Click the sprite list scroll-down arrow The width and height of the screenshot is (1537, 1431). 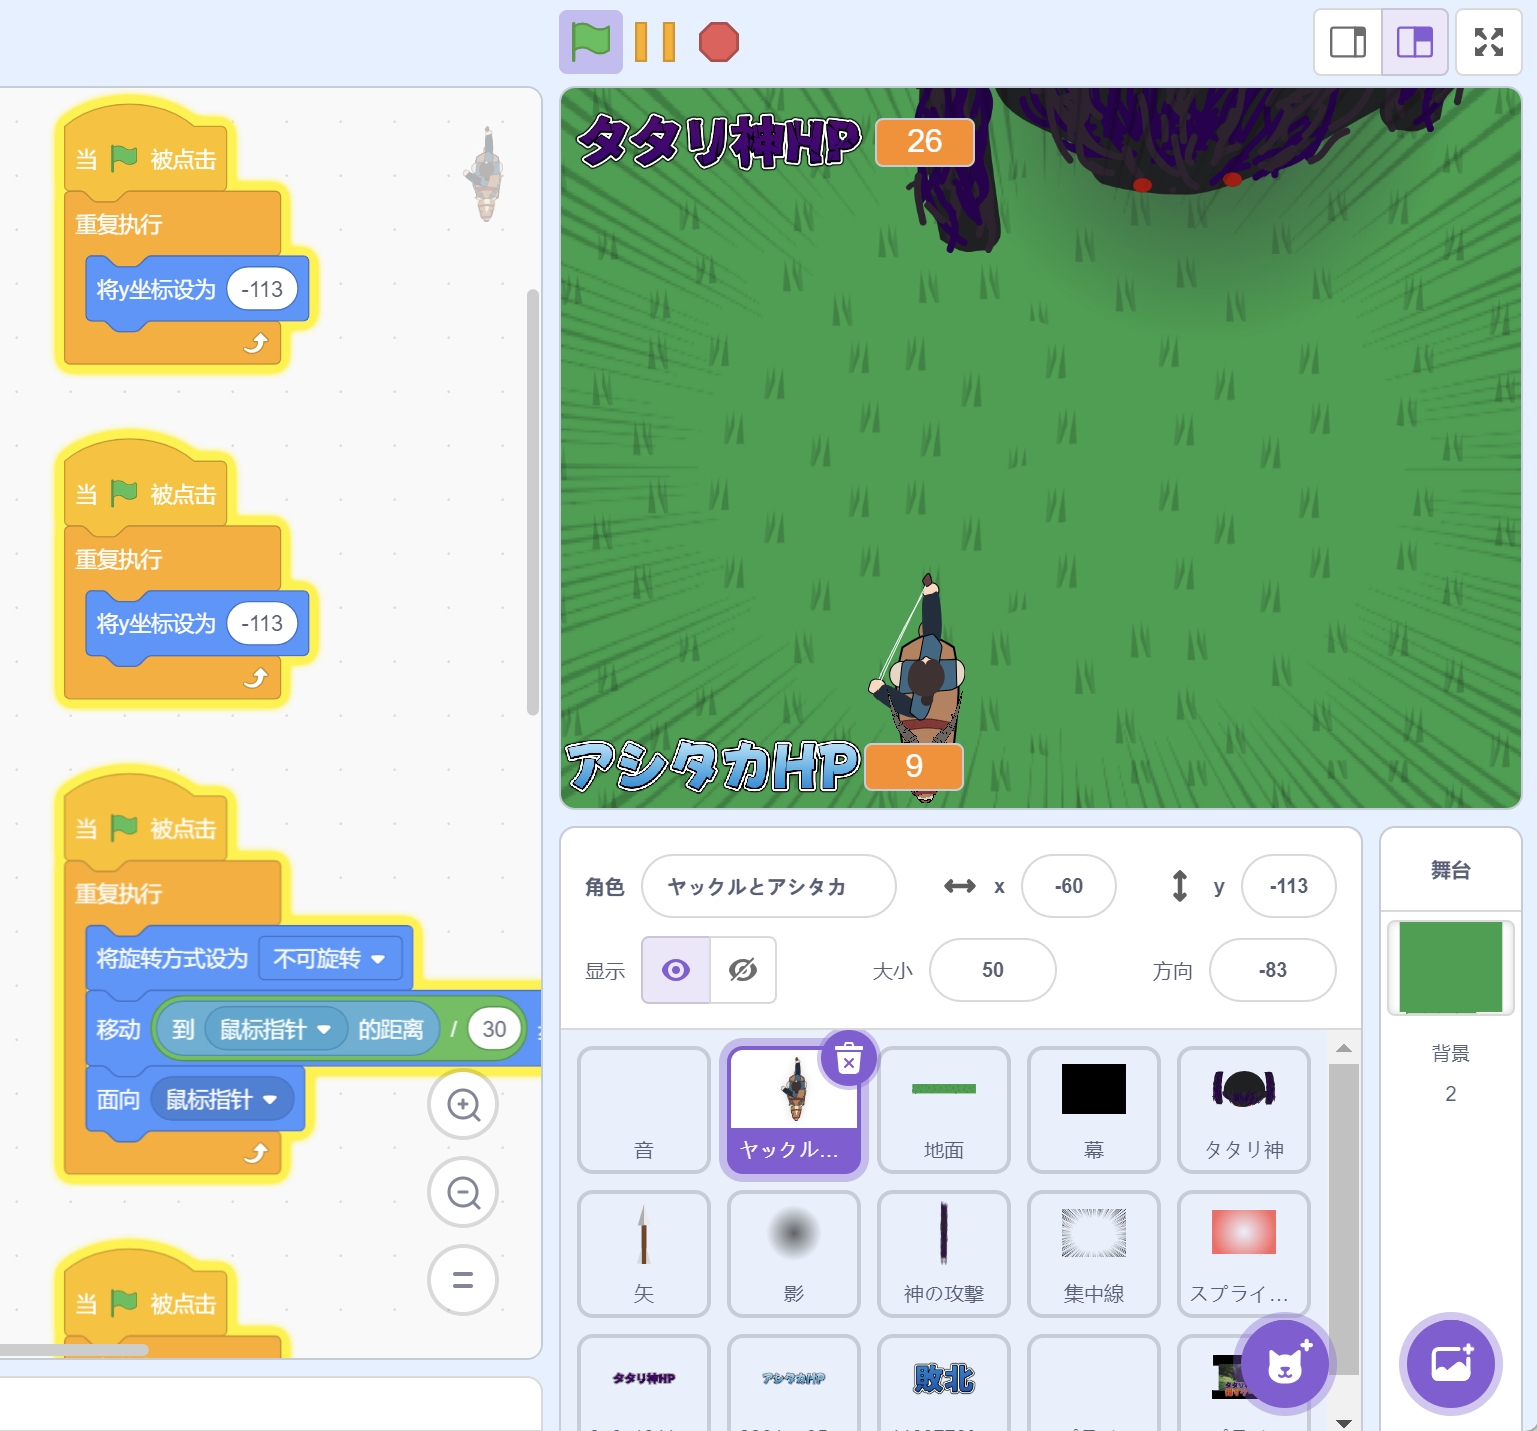click(x=1344, y=1422)
